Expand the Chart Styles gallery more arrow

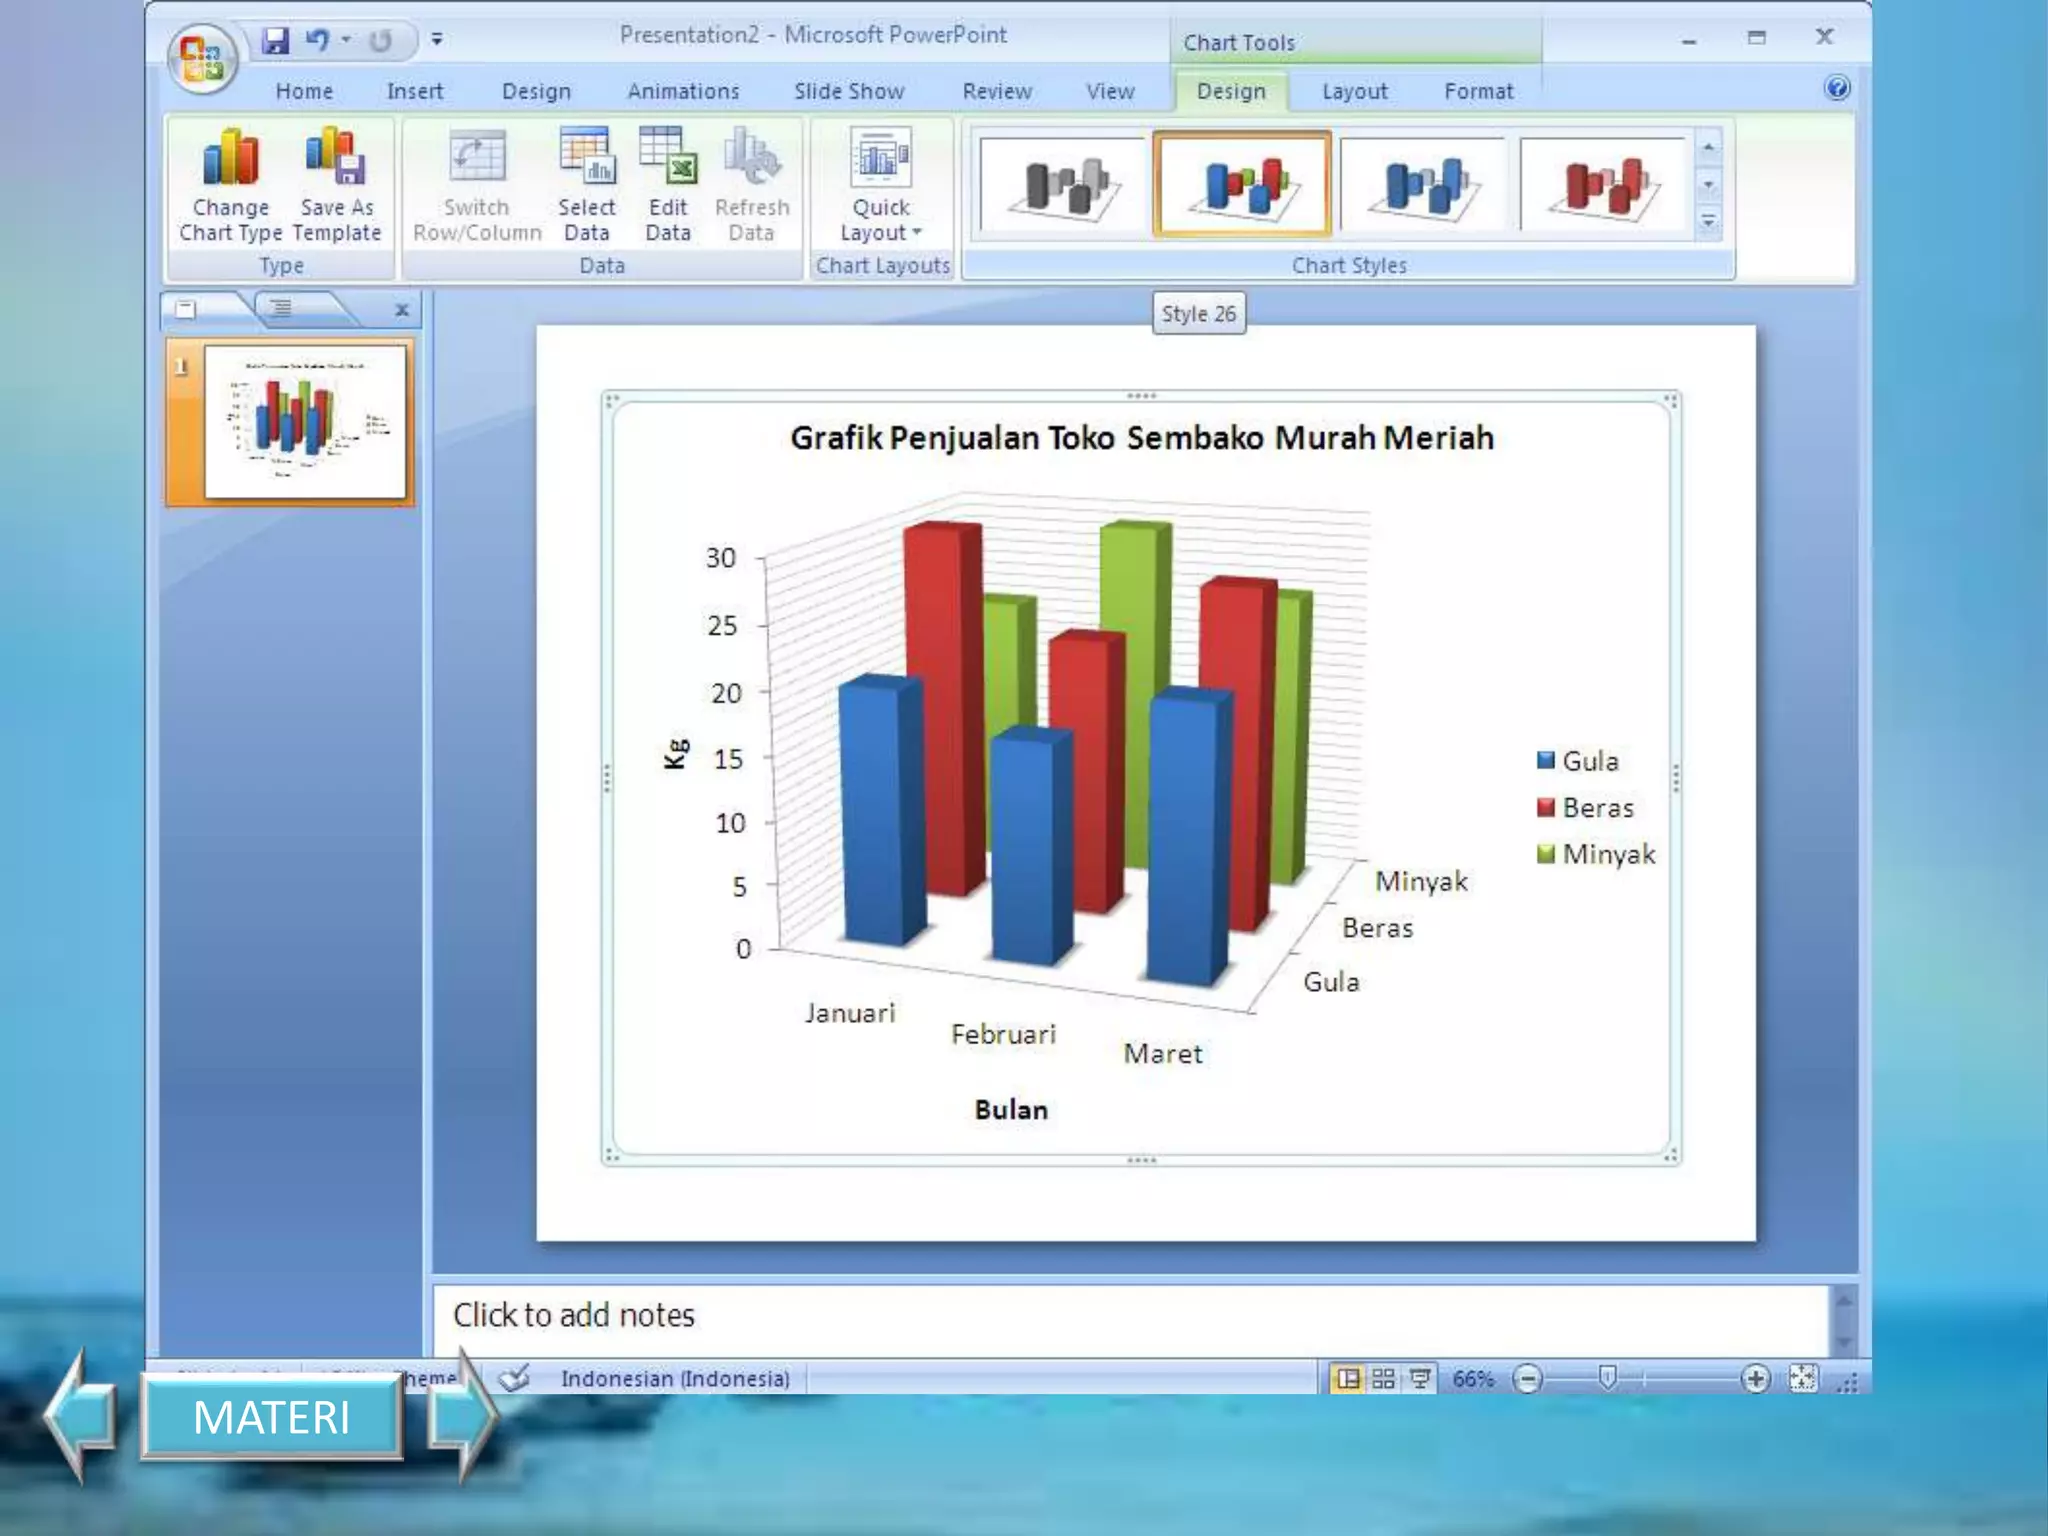click(x=1708, y=221)
